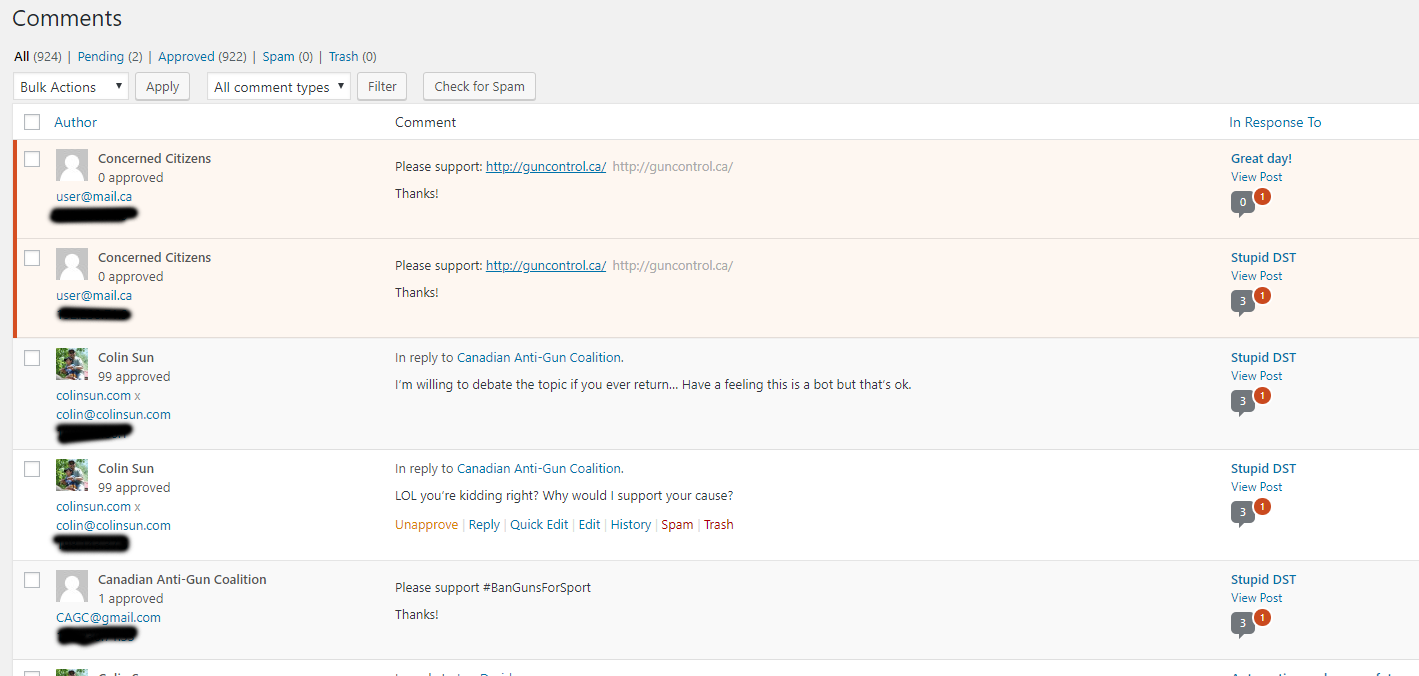This screenshot has height=676, width=1419.
Task: Click the Check for Spam button
Action: pyautogui.click(x=479, y=87)
